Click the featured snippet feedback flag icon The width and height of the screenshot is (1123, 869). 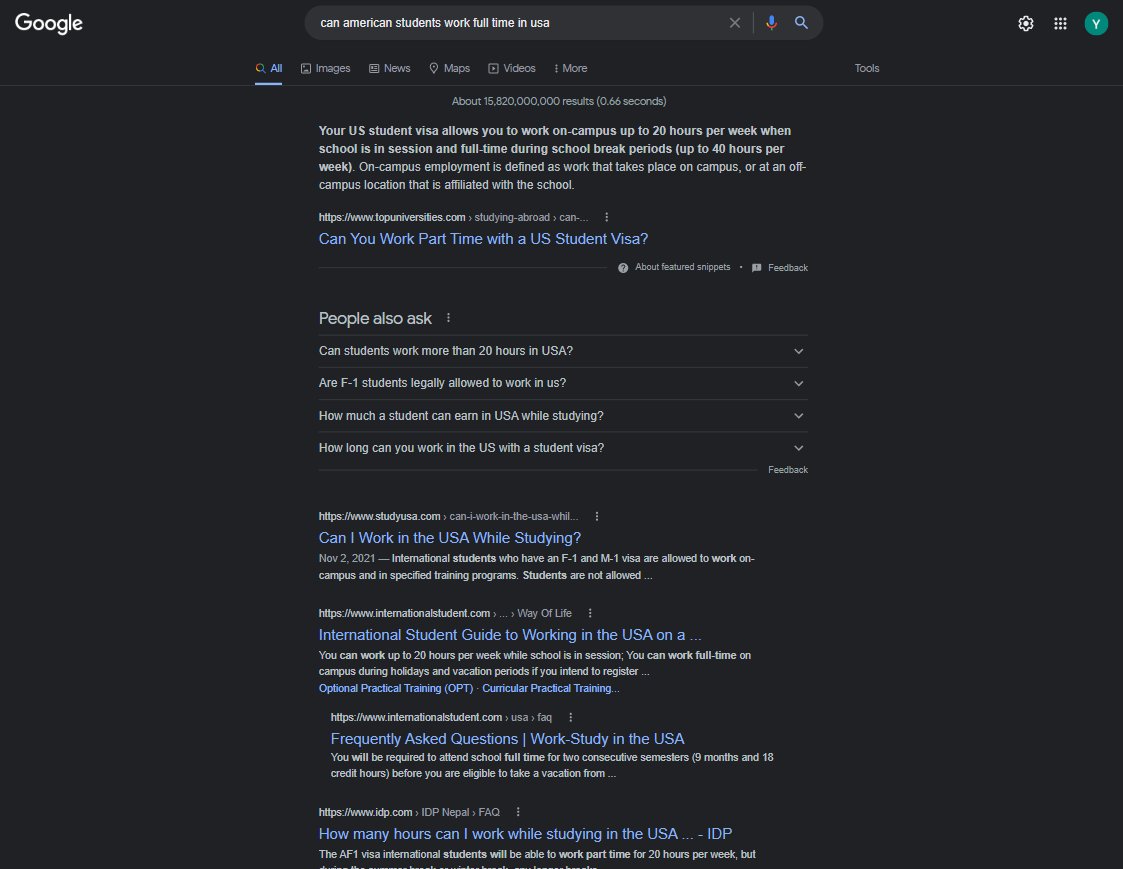tap(756, 268)
